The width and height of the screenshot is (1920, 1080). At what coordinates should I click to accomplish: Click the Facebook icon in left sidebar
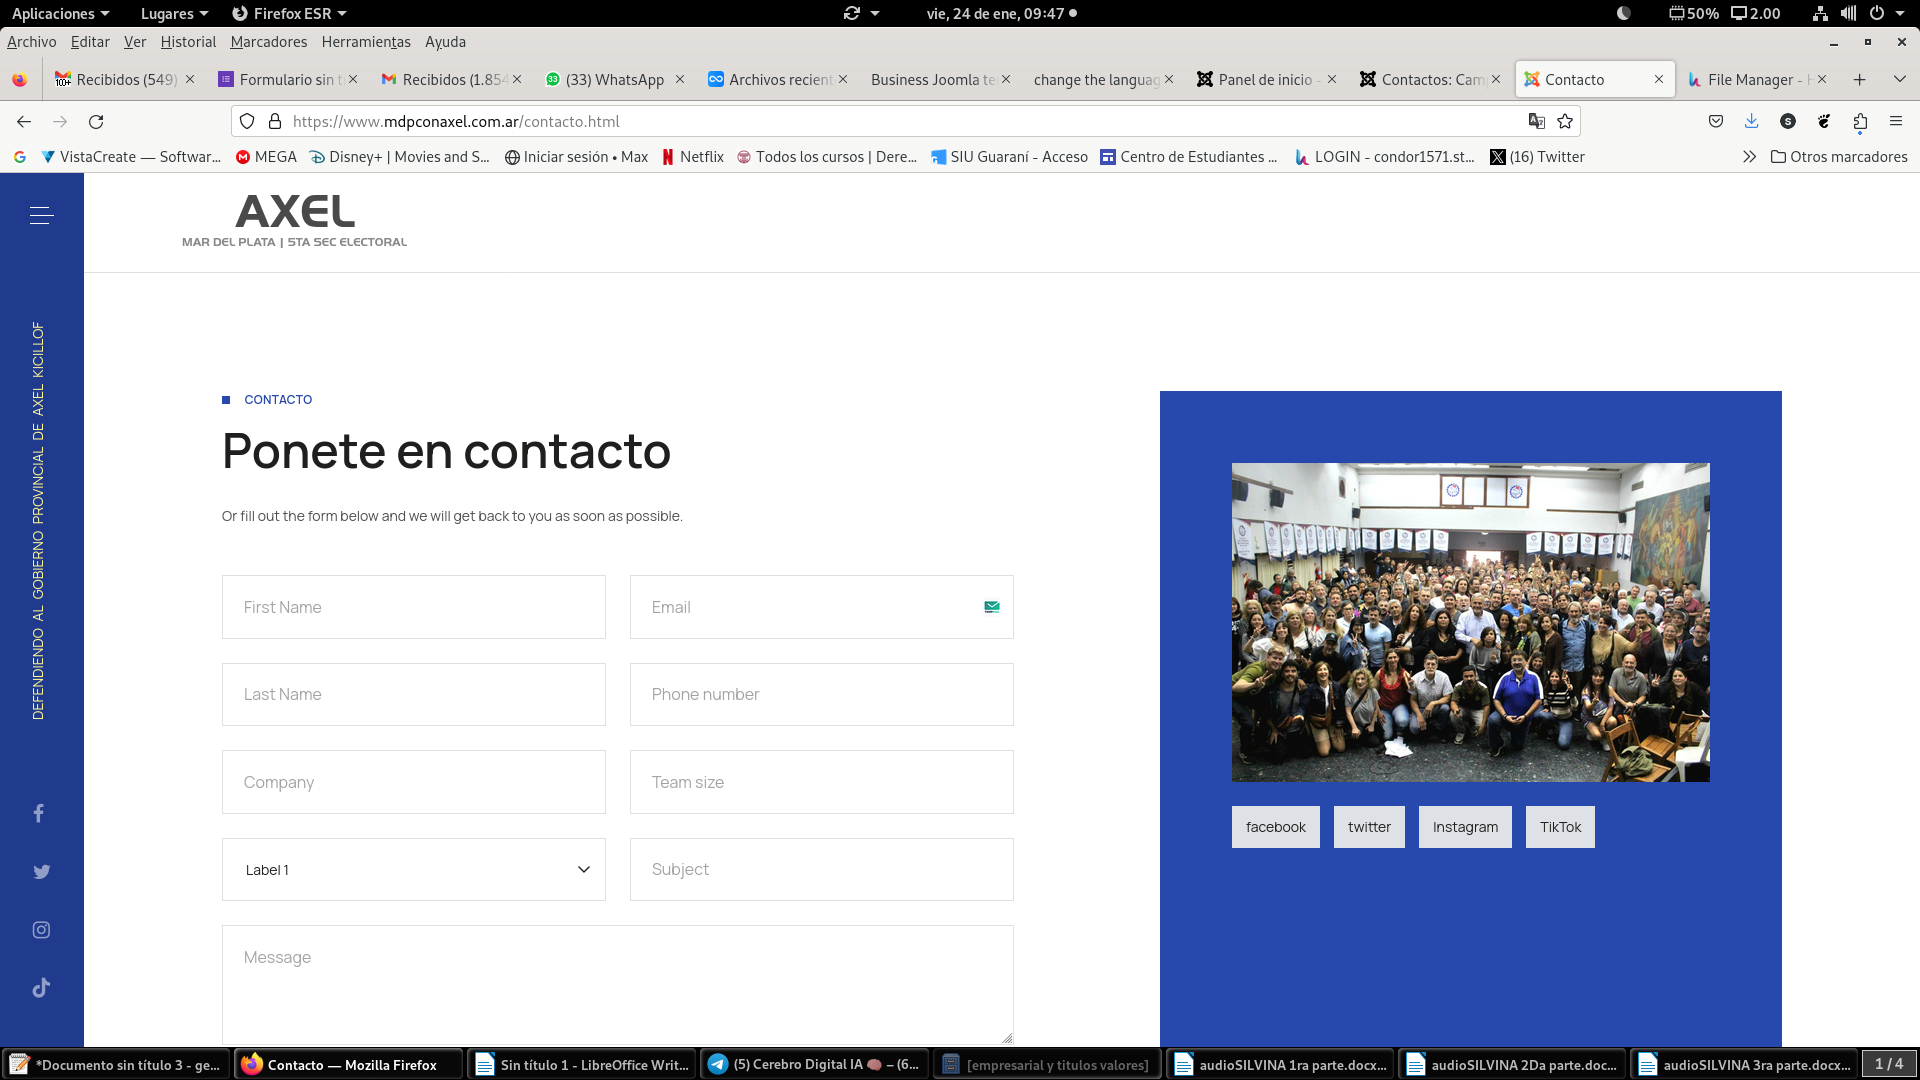coord(39,813)
